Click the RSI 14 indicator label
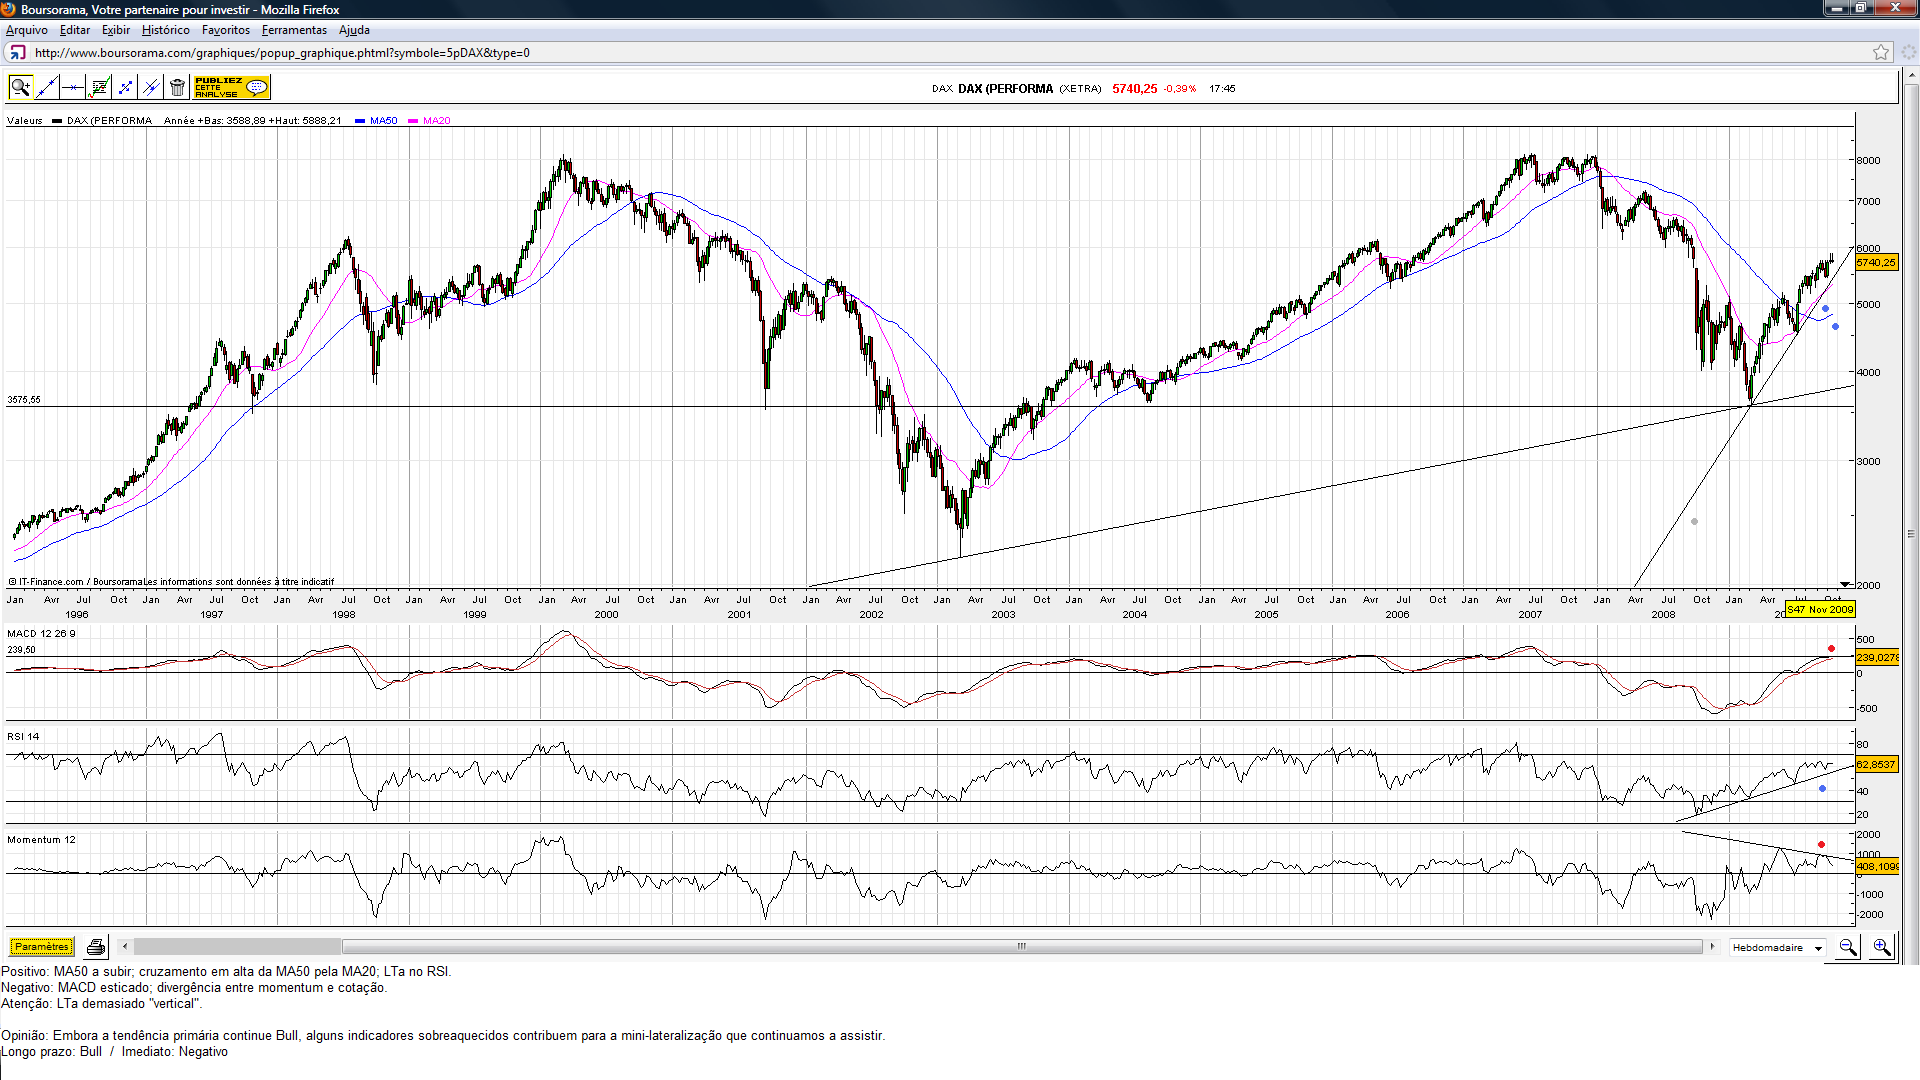Viewport: 1920px width, 1080px height. pyautogui.click(x=23, y=737)
